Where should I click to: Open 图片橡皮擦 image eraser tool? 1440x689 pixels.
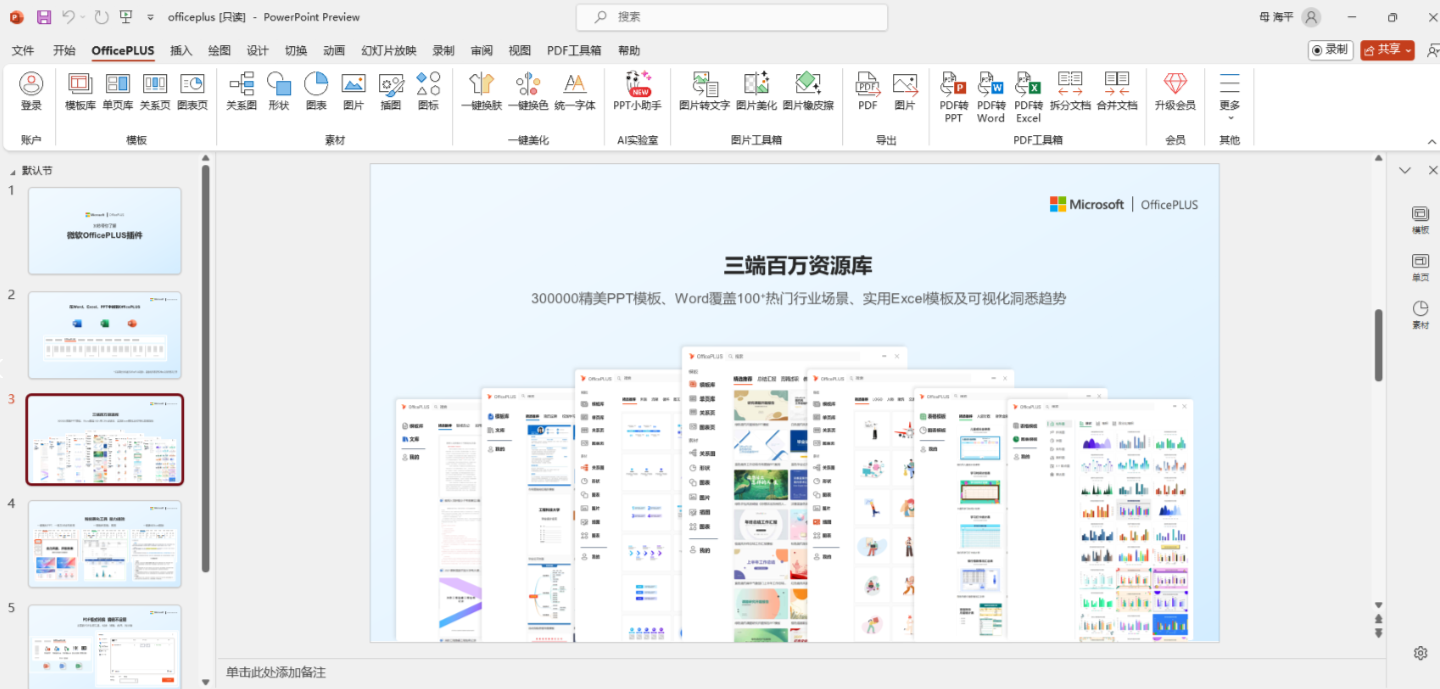coord(808,91)
